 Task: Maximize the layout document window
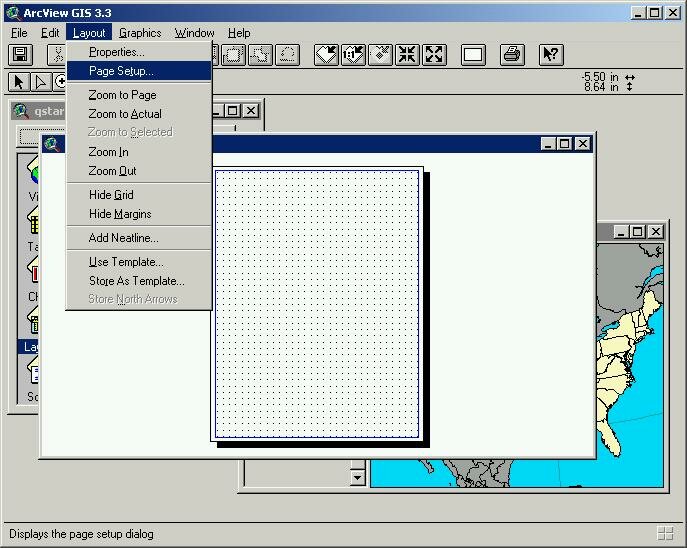[564, 144]
